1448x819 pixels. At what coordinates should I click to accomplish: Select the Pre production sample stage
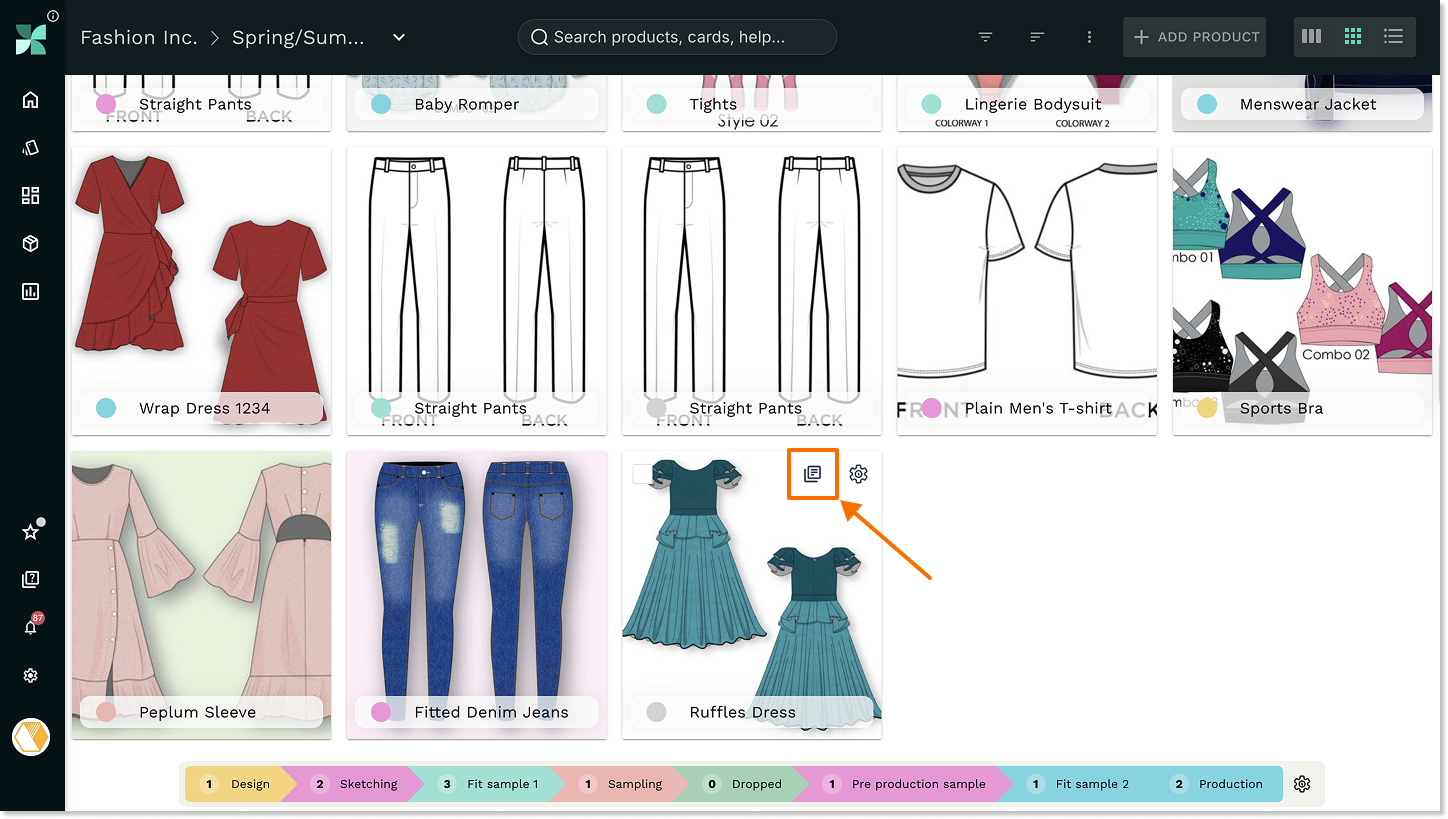tap(907, 784)
